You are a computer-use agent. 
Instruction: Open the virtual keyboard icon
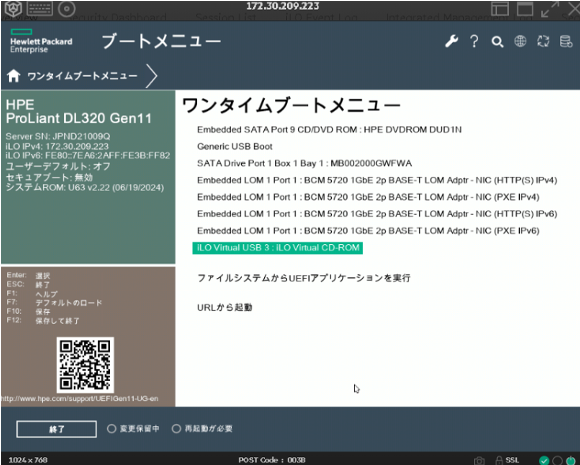click(40, 9)
